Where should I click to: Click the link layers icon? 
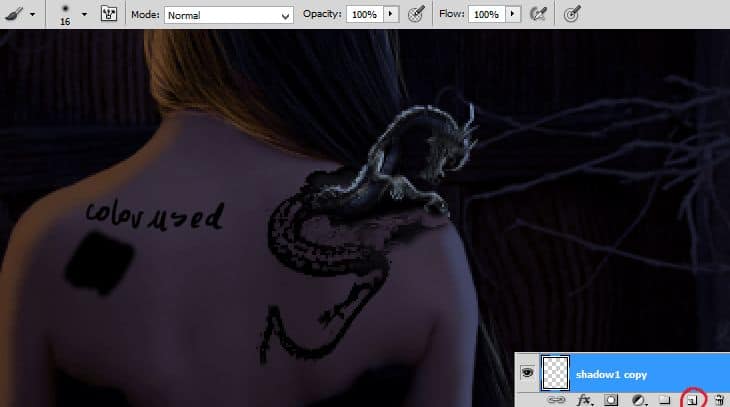[557, 399]
